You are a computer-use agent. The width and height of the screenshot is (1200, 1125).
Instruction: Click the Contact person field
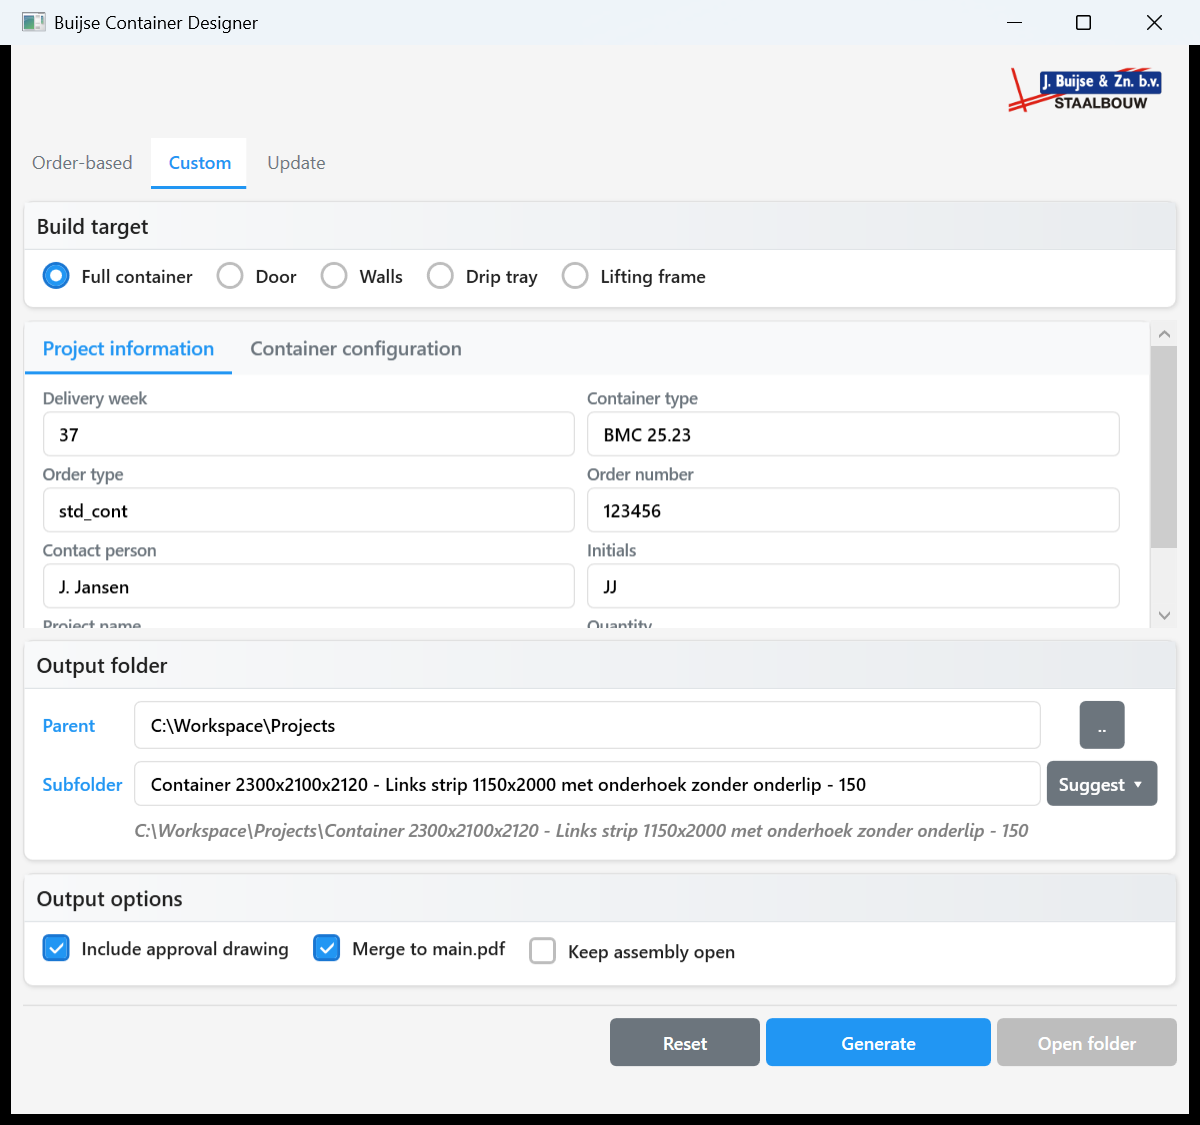pyautogui.click(x=309, y=586)
